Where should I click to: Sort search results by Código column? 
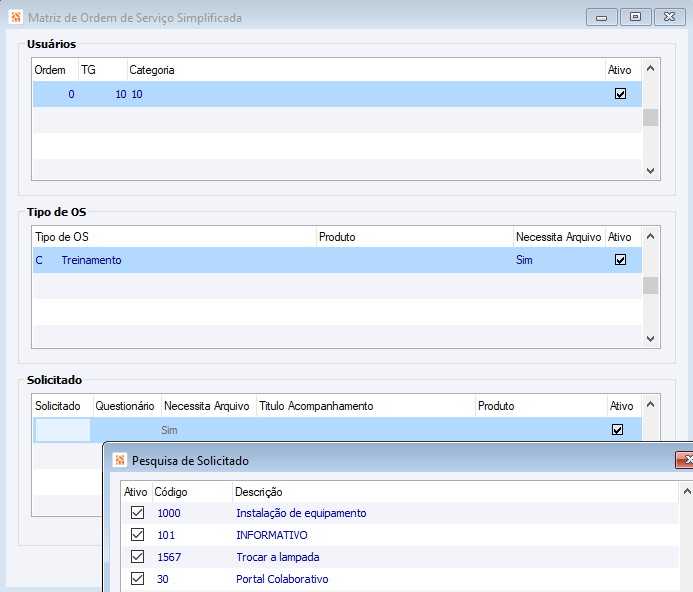pos(192,492)
